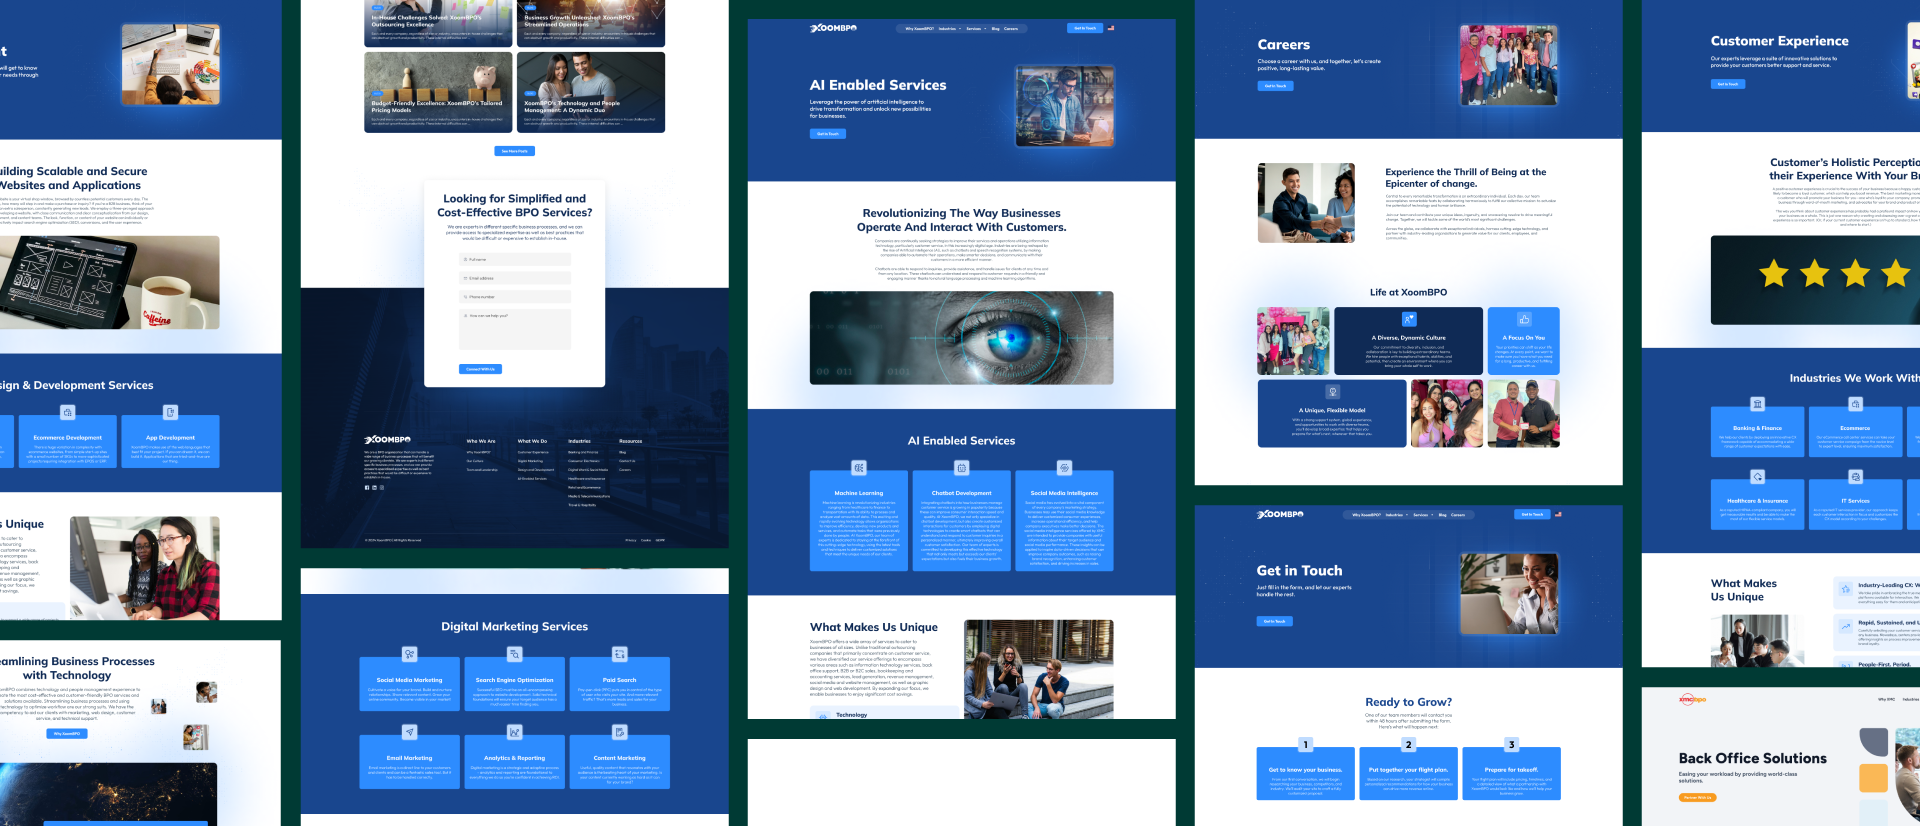Click the 'How can we help you' textarea
This screenshot has height=826, width=1920.
pos(515,329)
